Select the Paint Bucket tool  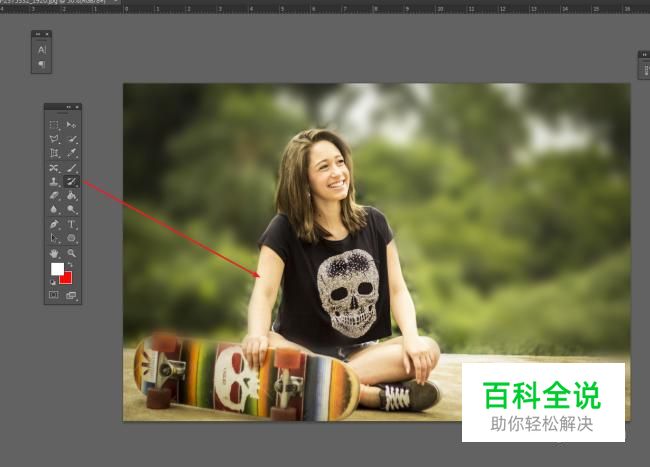(x=71, y=196)
